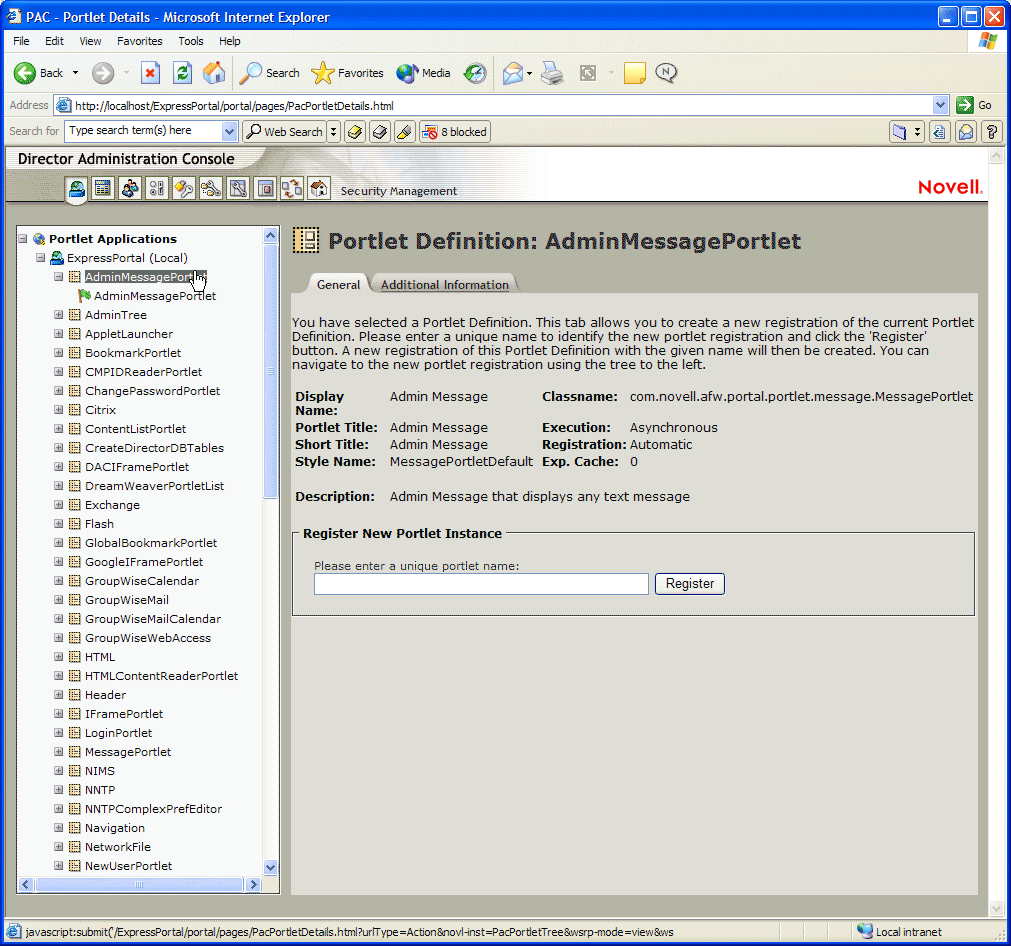Image resolution: width=1011 pixels, height=946 pixels.
Task: Collapse the ExpressPortal (Local) node
Action: coord(41,257)
